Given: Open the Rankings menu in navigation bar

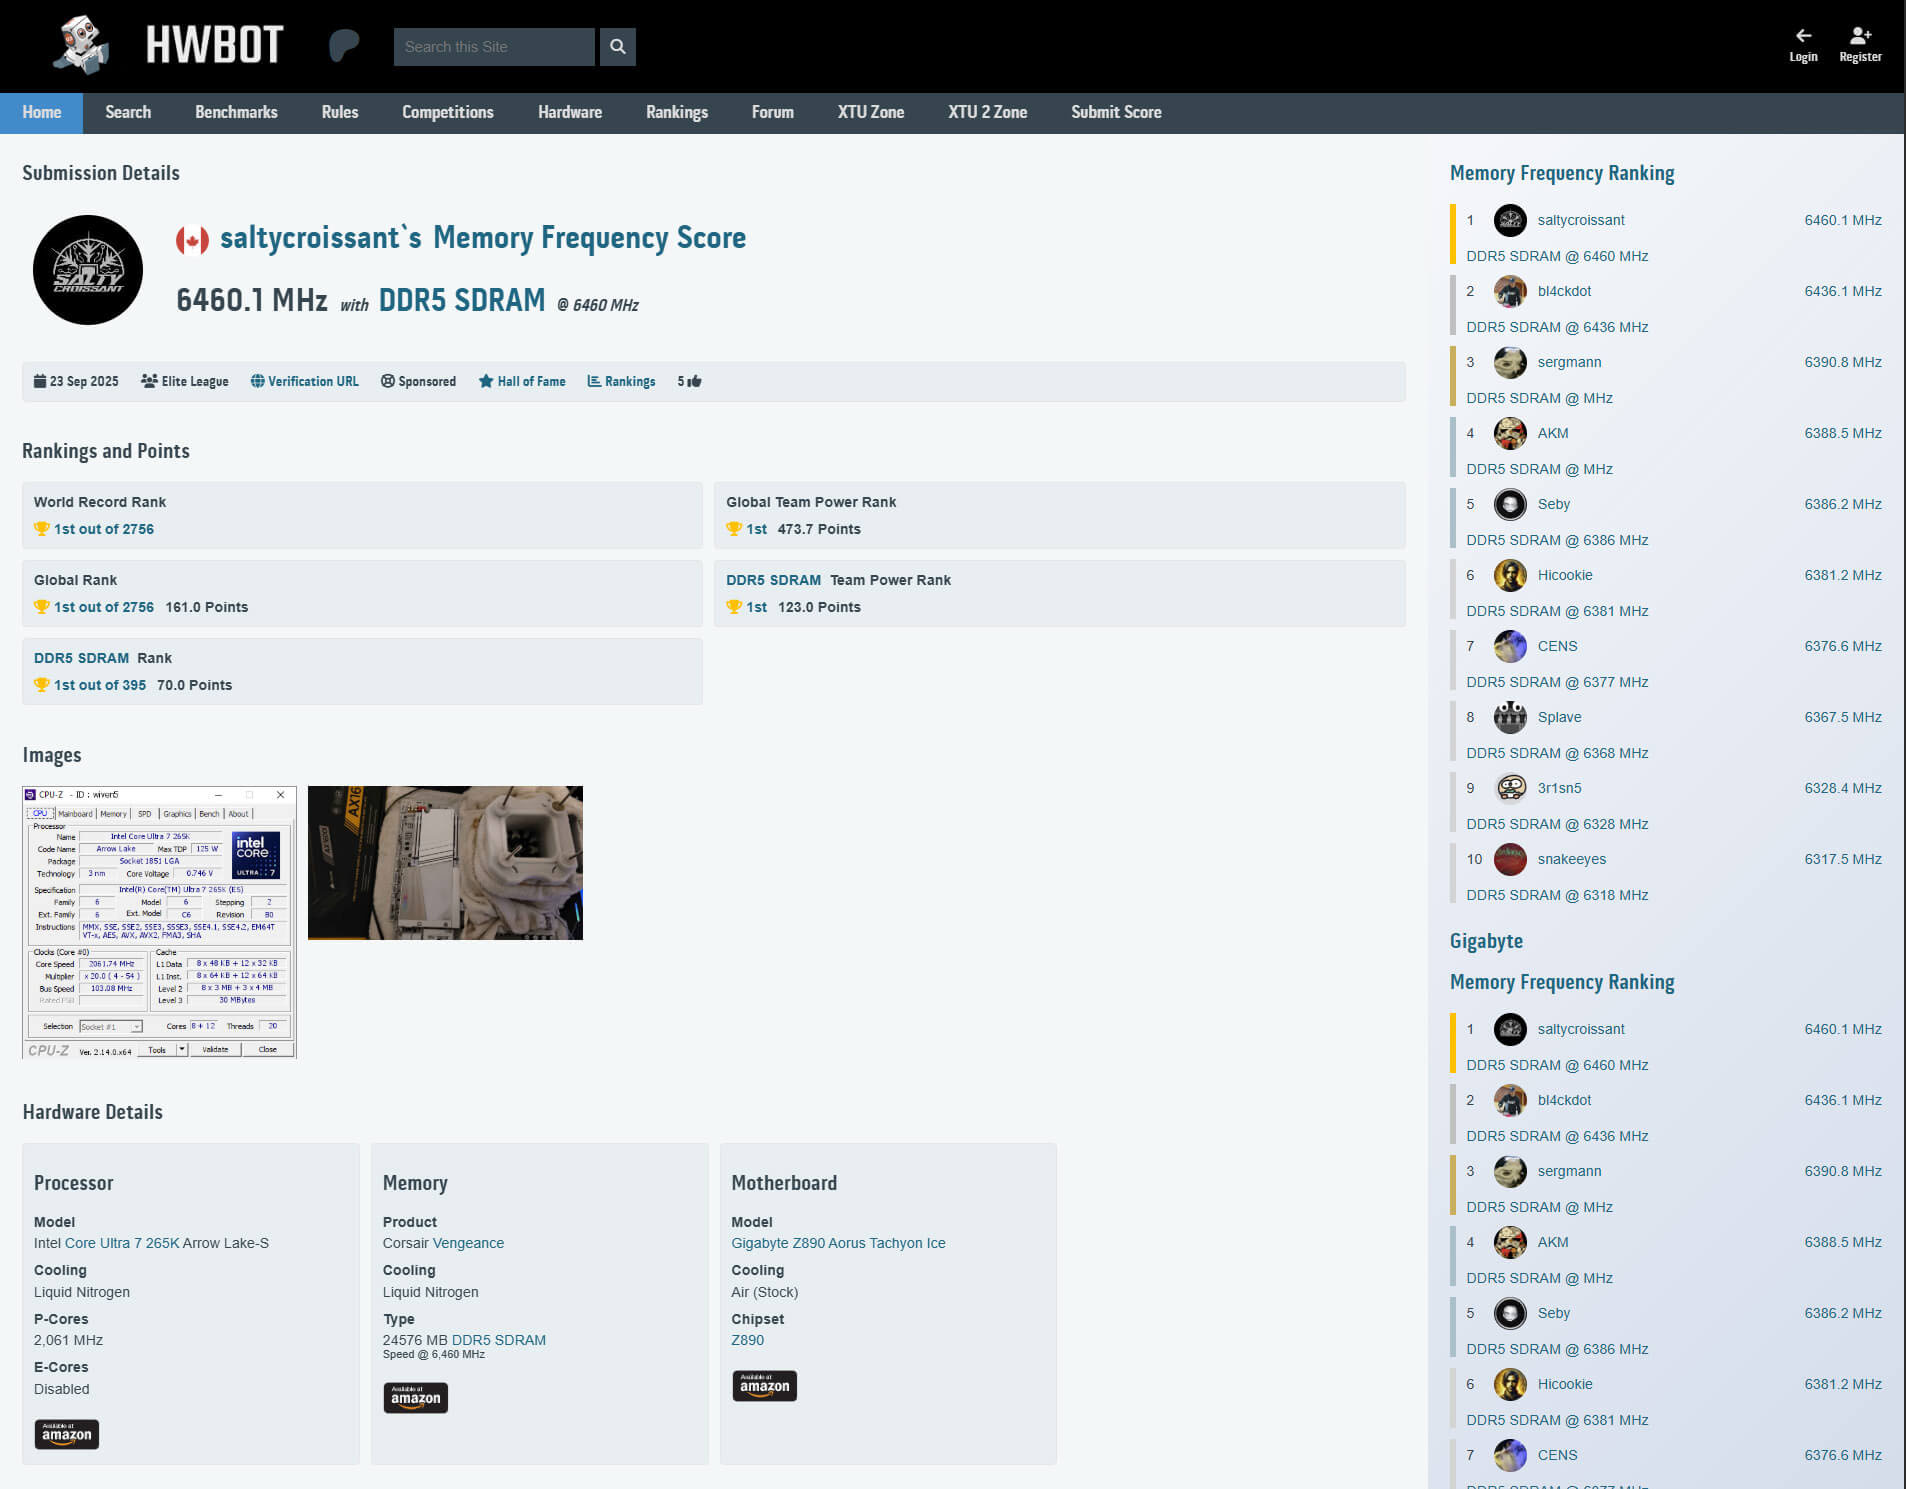Looking at the screenshot, I should coord(677,113).
